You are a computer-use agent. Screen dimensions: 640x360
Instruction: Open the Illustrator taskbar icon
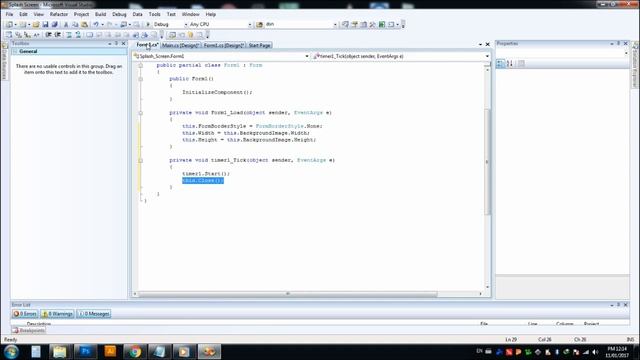pyautogui.click(x=110, y=351)
